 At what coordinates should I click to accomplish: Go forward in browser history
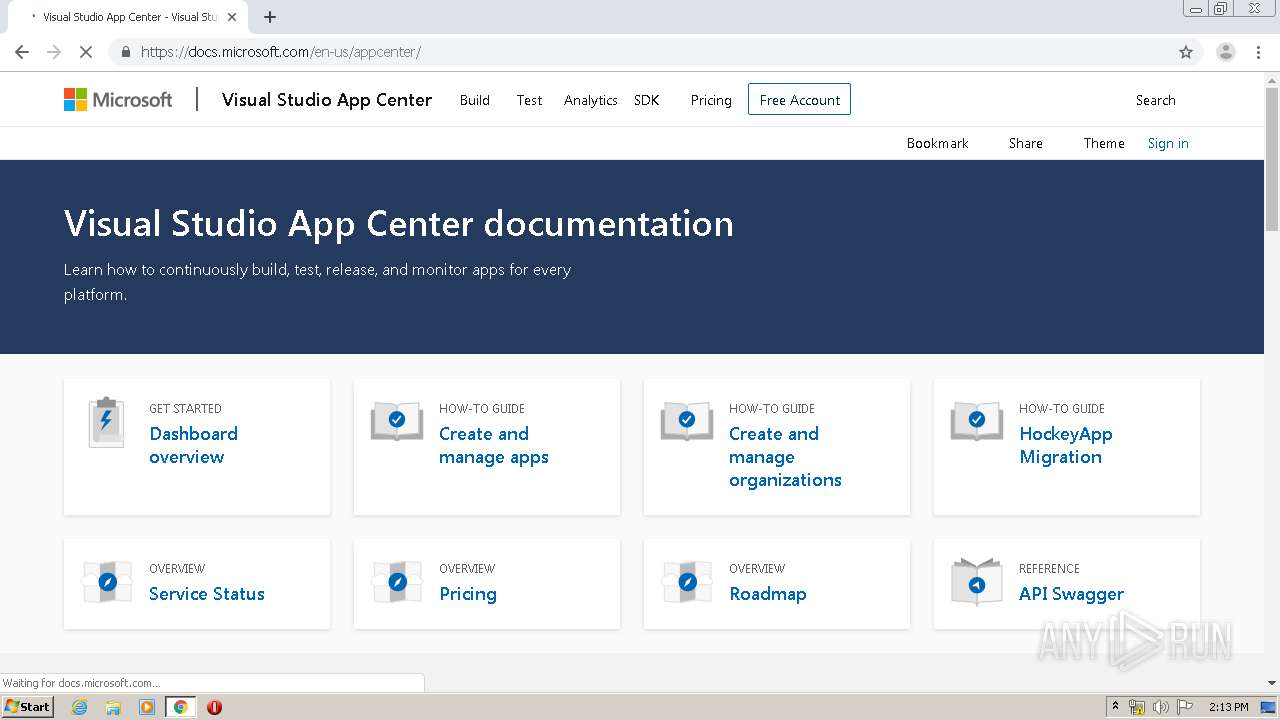tap(54, 52)
